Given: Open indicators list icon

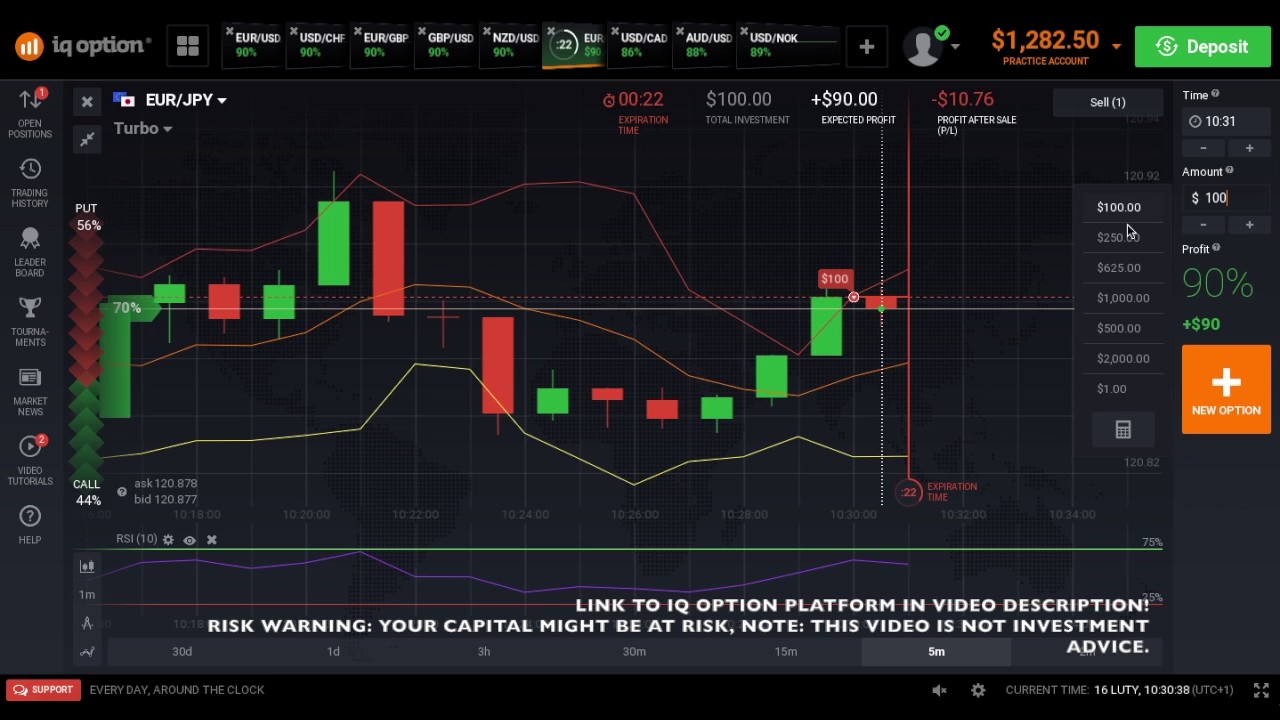Looking at the screenshot, I should point(87,652).
